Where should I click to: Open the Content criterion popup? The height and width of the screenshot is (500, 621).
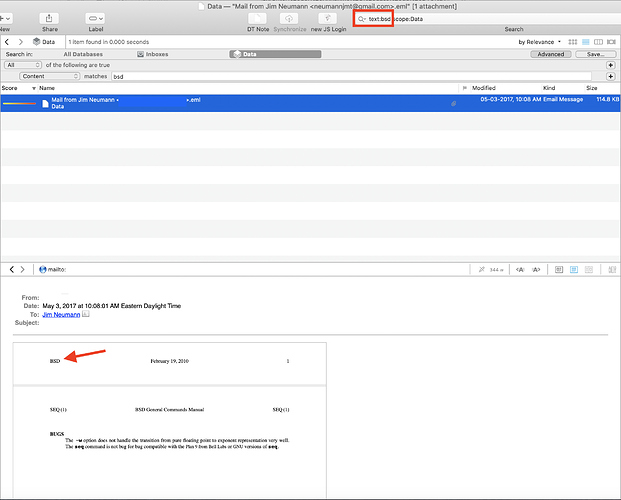[50, 76]
